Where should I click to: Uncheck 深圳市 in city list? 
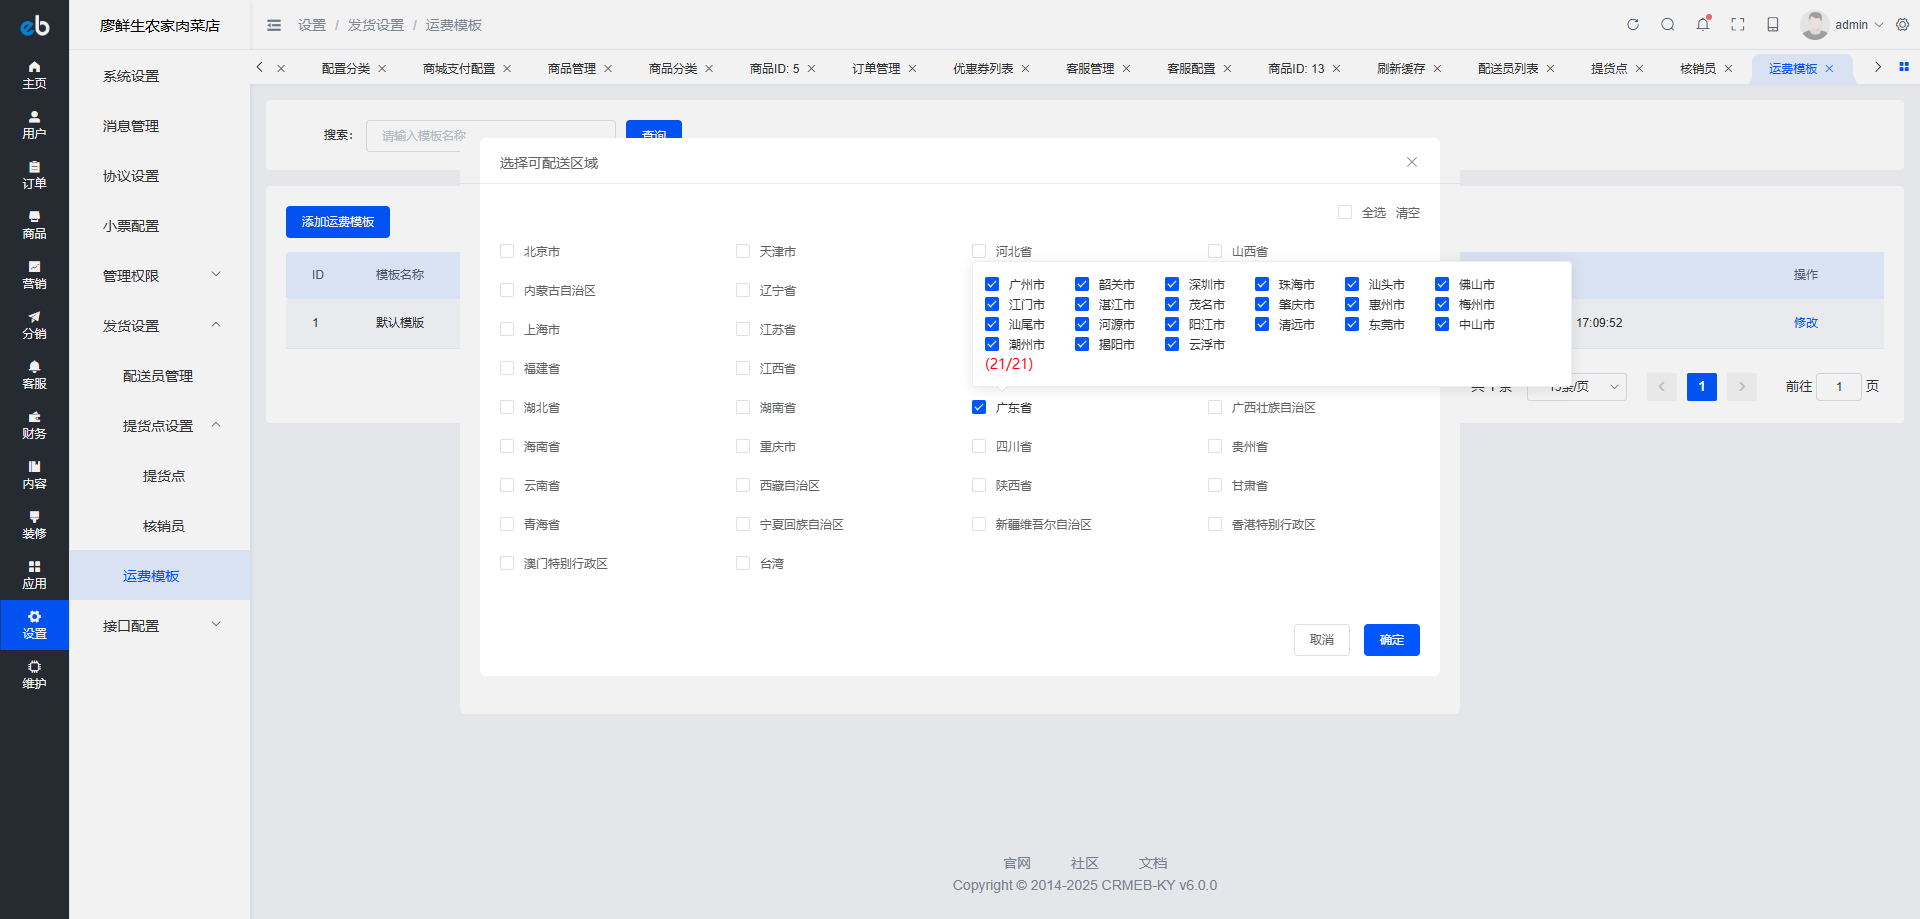[1172, 284]
